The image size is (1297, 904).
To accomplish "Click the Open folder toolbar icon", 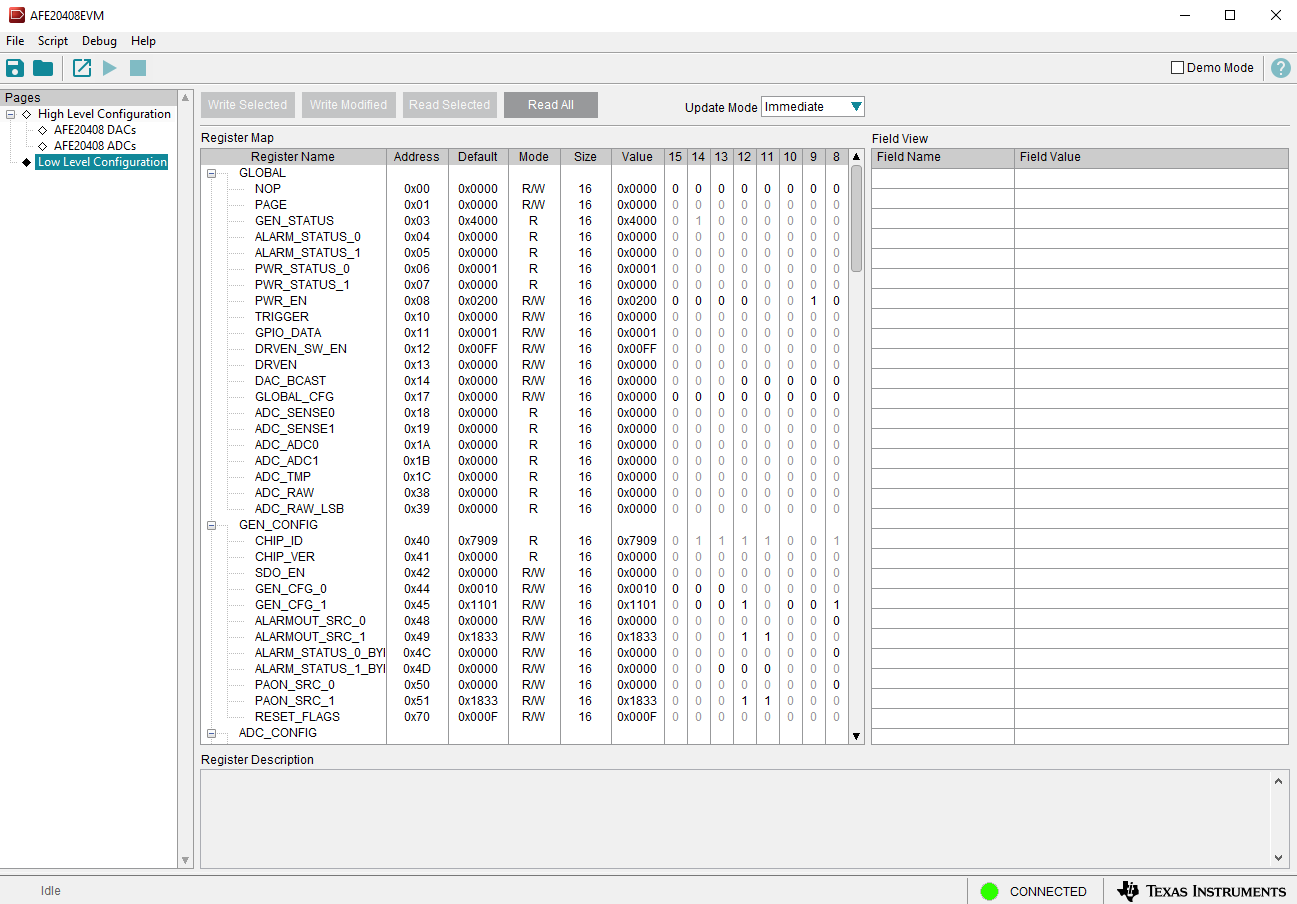I will click(x=43, y=68).
